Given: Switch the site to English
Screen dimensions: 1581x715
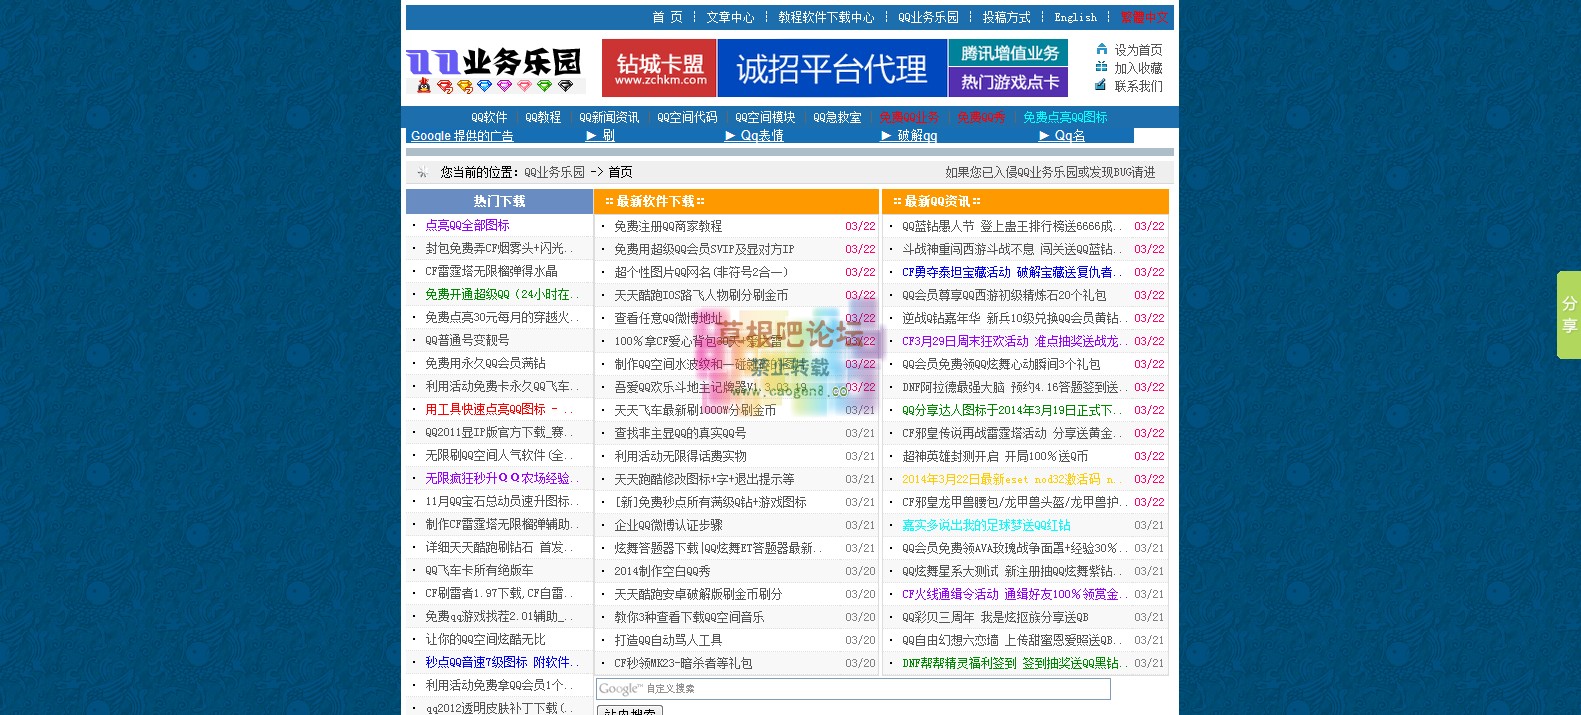Looking at the screenshot, I should 1075,17.
